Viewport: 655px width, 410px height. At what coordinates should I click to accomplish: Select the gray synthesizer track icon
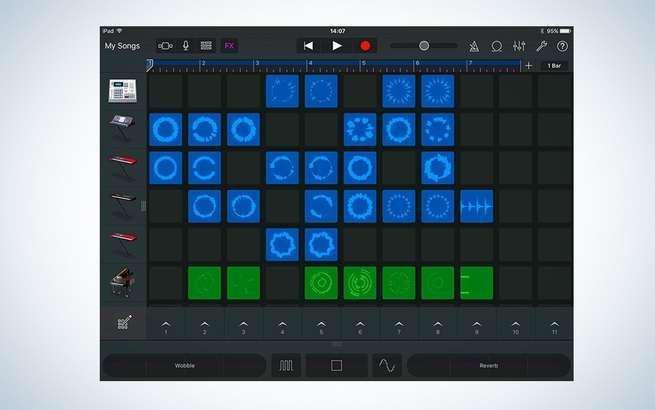coord(122,125)
